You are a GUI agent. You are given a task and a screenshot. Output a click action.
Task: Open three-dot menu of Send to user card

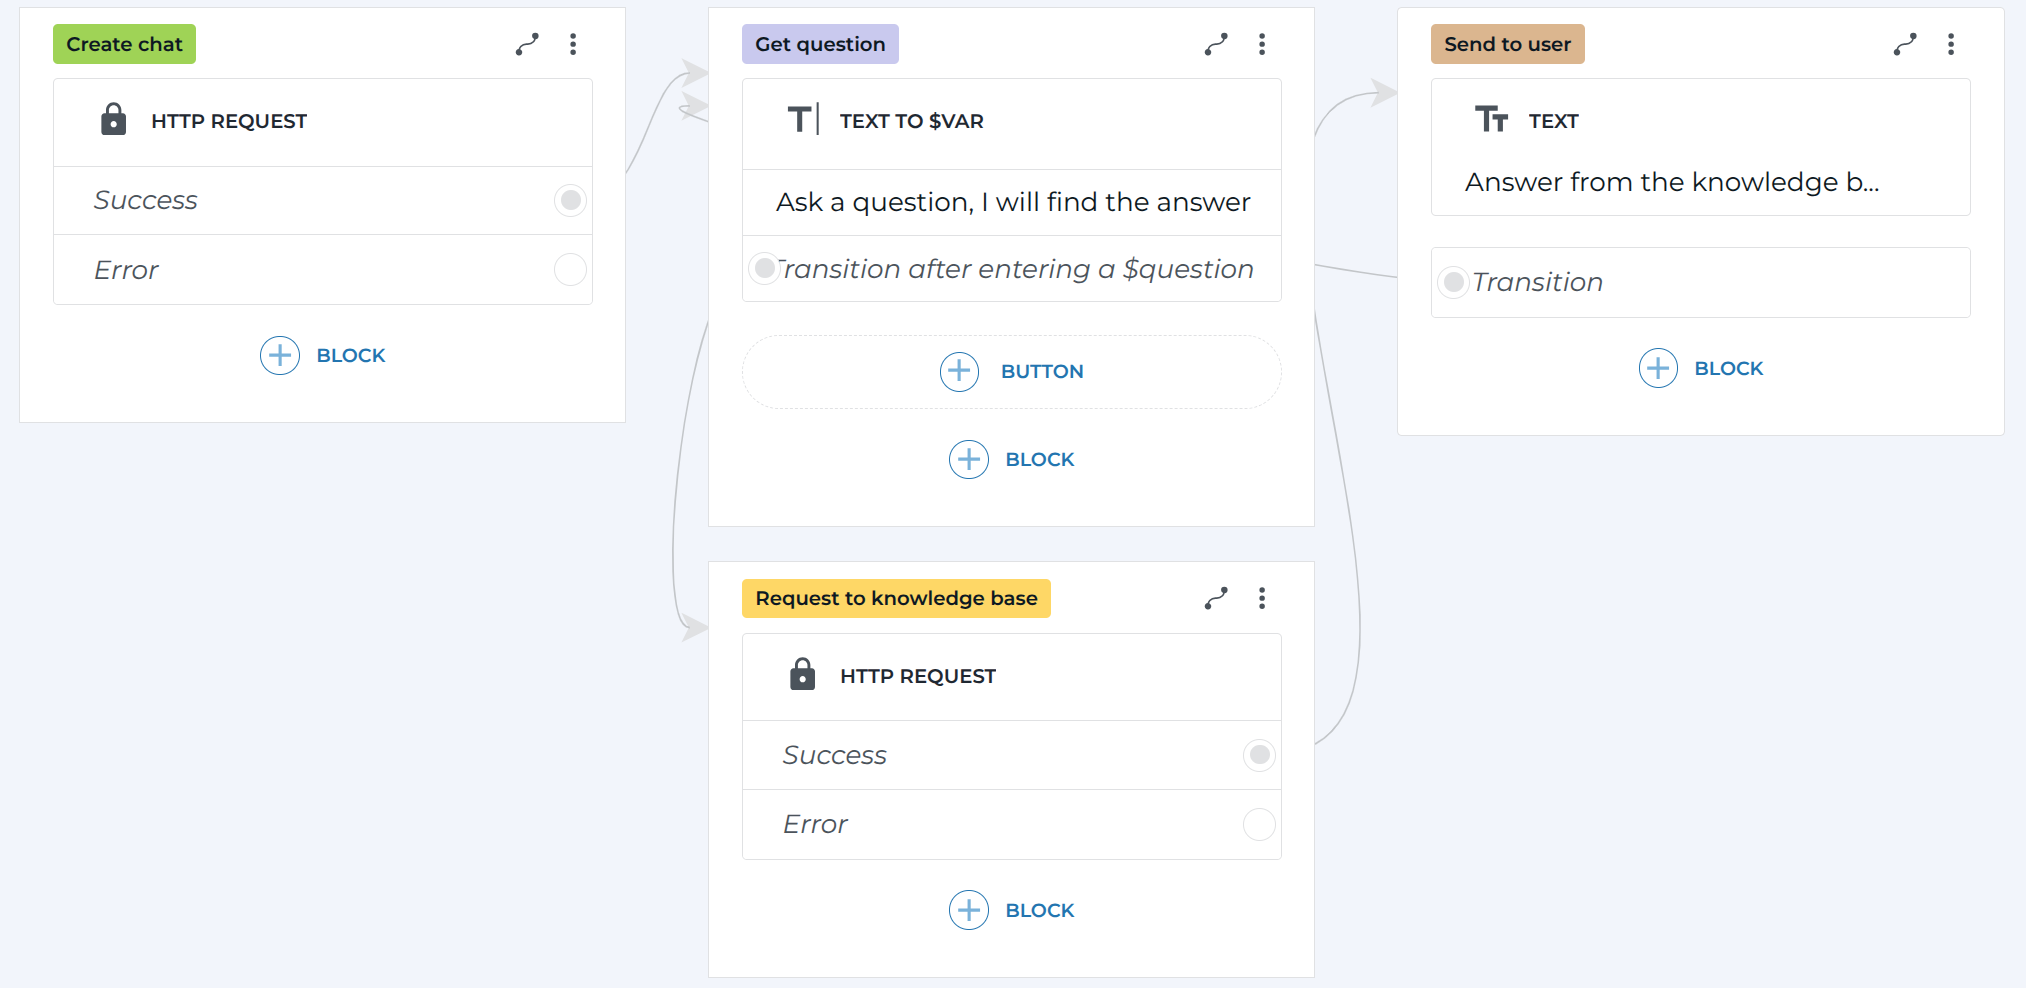tap(1951, 44)
